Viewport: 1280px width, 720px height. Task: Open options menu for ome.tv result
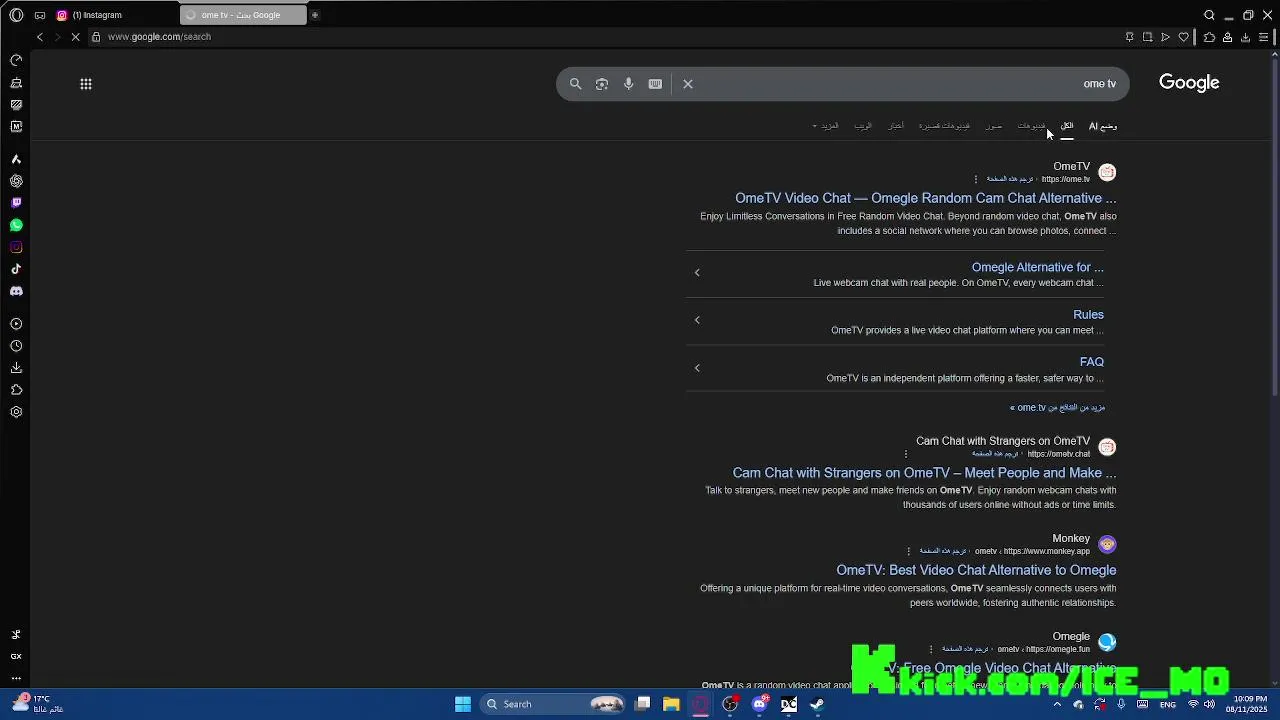976,179
